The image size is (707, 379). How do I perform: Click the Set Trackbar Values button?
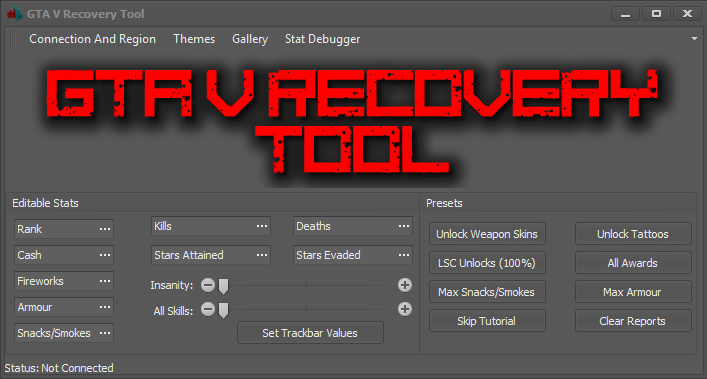pyautogui.click(x=310, y=333)
